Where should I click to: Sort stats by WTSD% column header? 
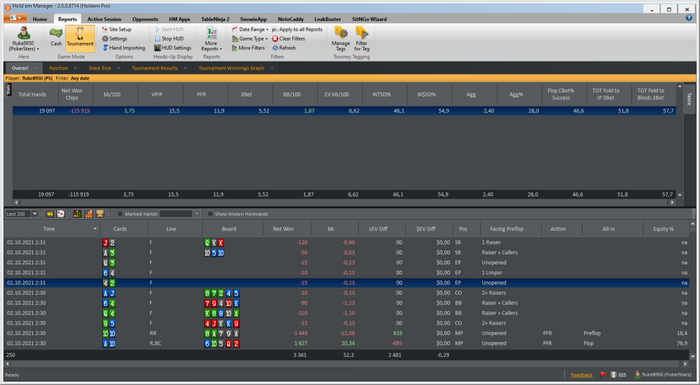(x=381, y=95)
